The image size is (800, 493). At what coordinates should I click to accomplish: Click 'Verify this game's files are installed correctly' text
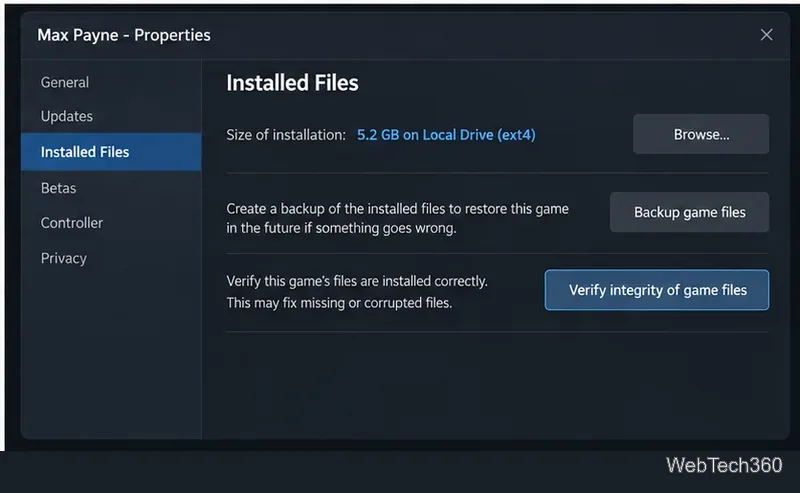(357, 281)
